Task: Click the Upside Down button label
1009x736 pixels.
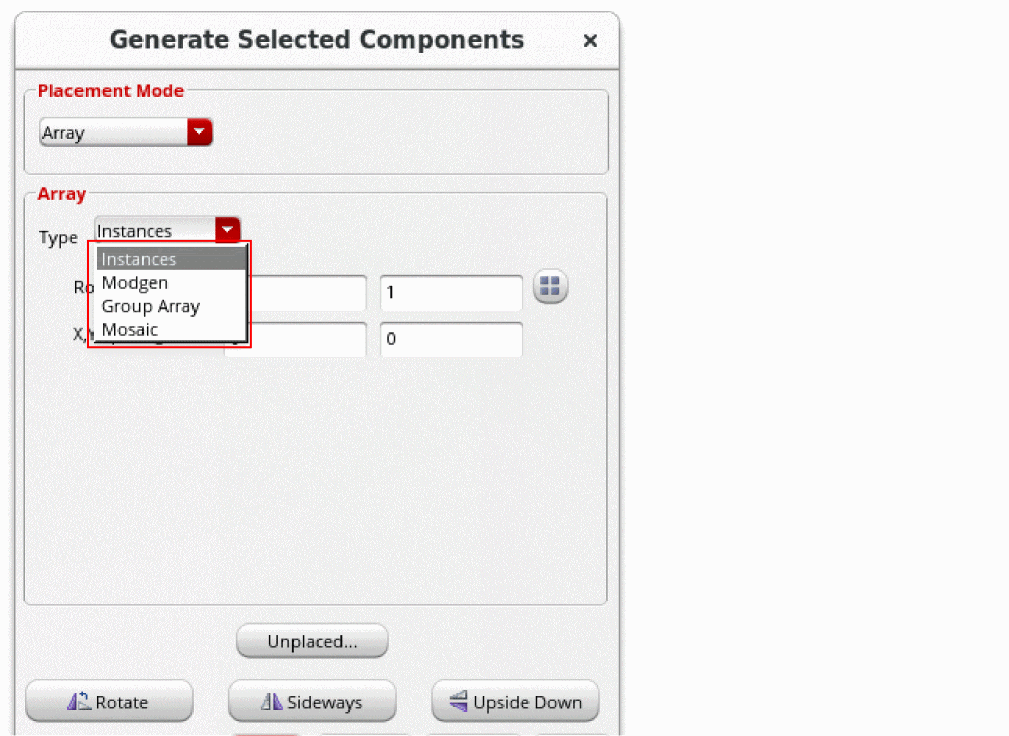Action: coord(527,702)
